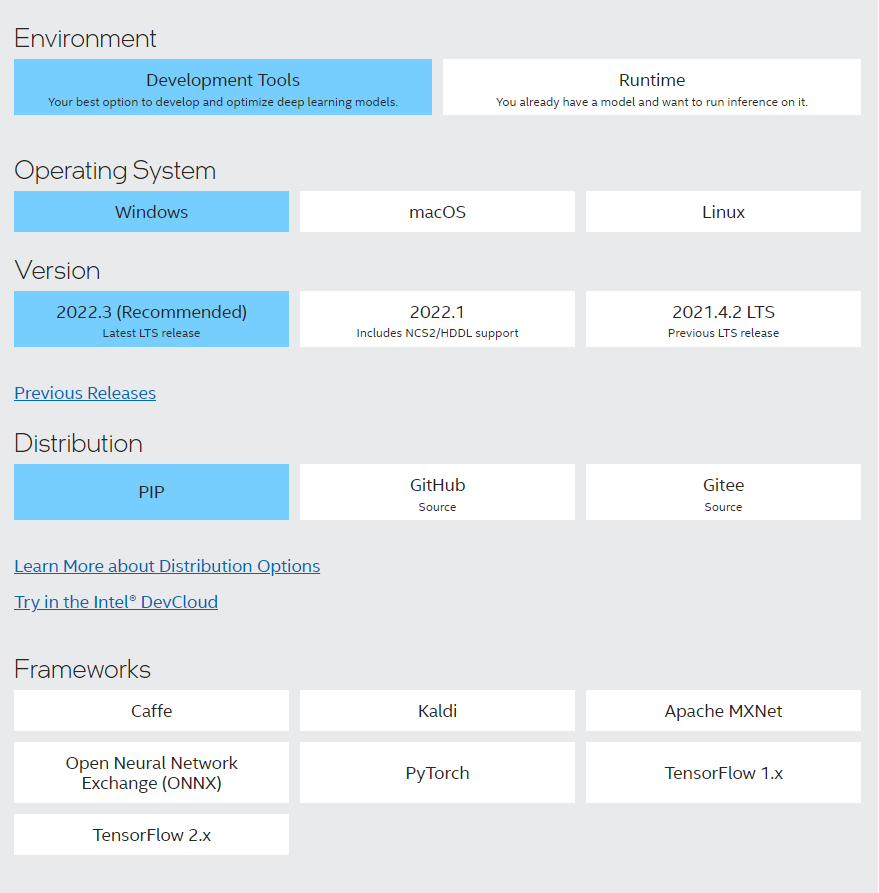Open Learn More about Distribution Options

(x=167, y=566)
